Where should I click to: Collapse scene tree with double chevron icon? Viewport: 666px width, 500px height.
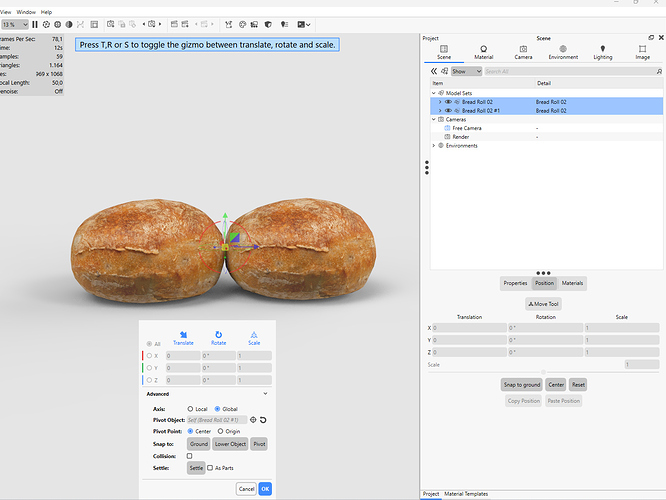pos(434,71)
